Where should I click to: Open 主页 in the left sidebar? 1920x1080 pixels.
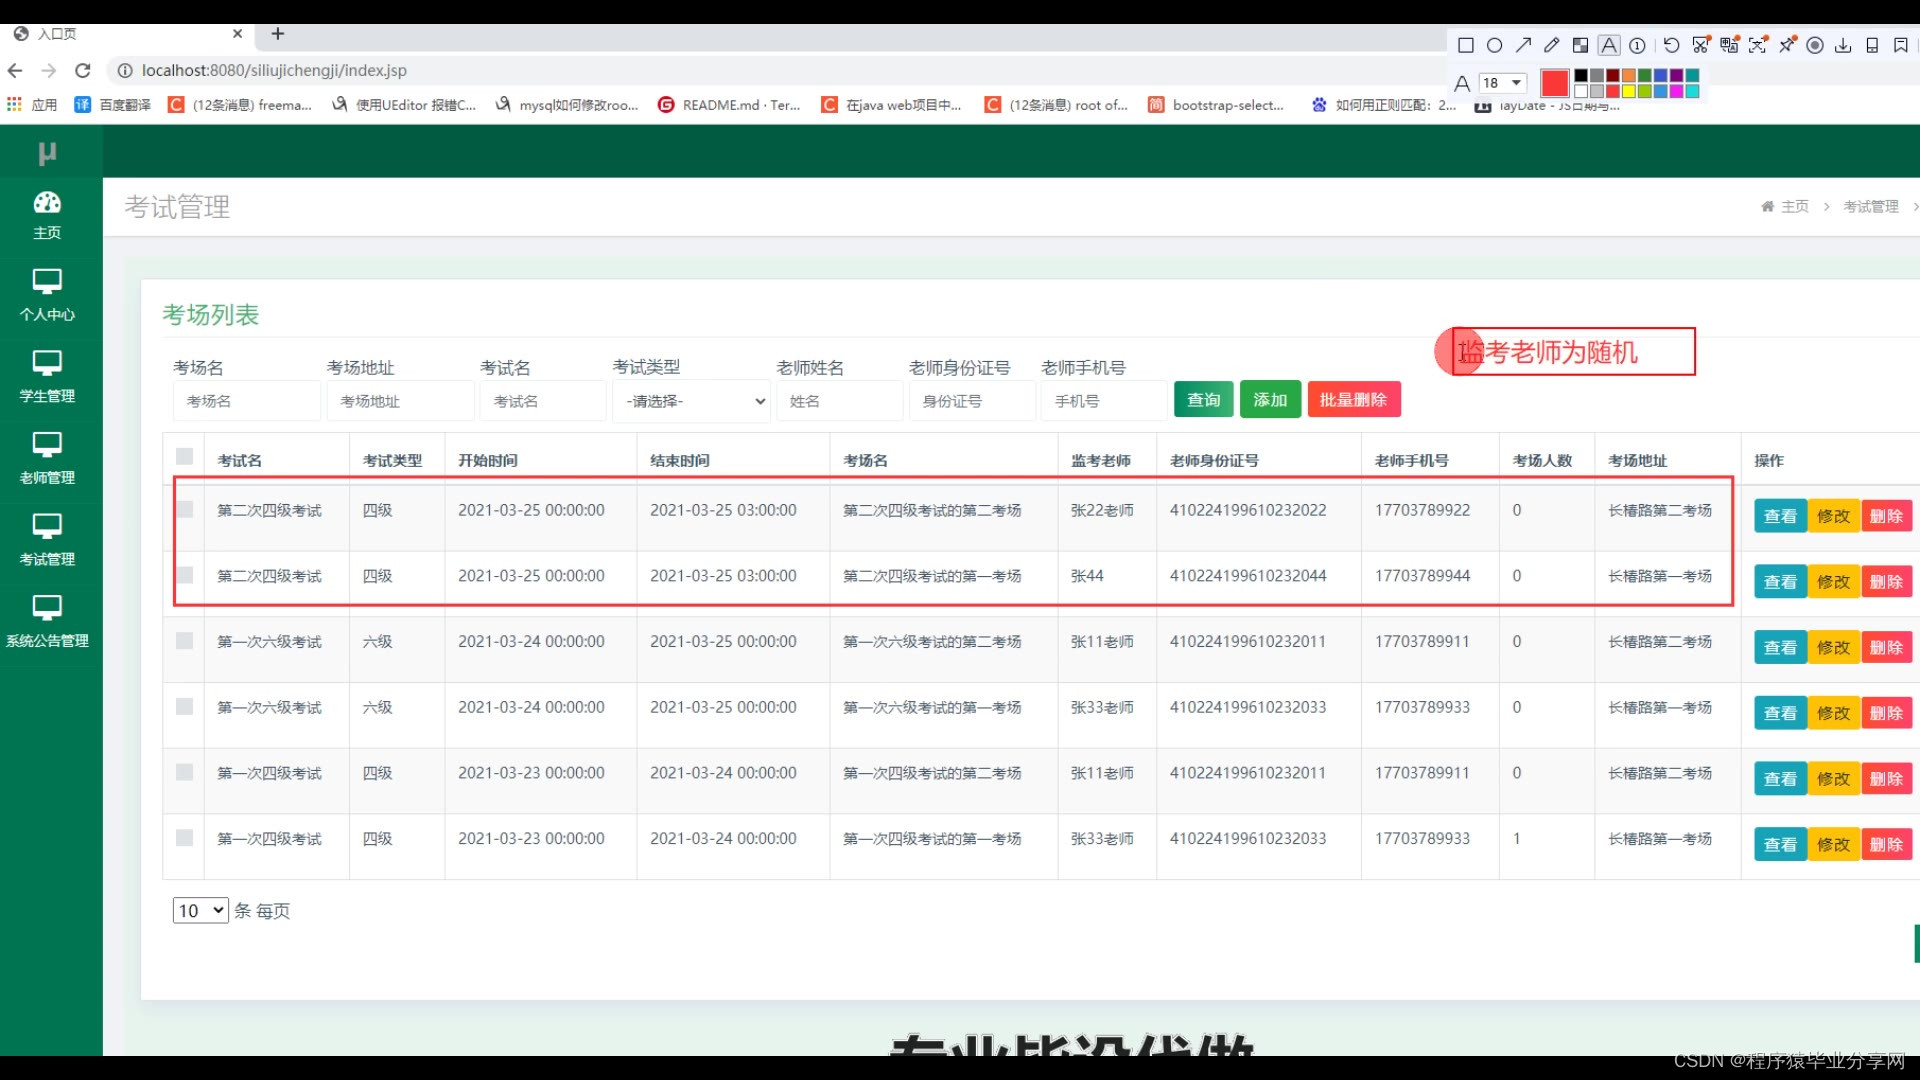tap(47, 216)
